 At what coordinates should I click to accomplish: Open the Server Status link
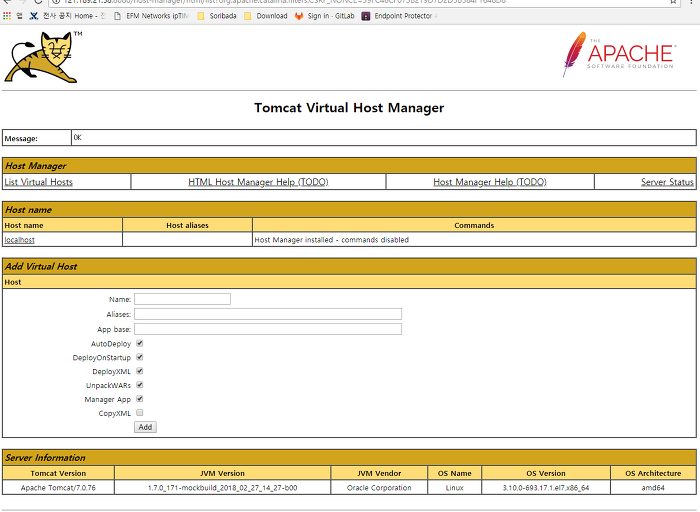[x=667, y=182]
